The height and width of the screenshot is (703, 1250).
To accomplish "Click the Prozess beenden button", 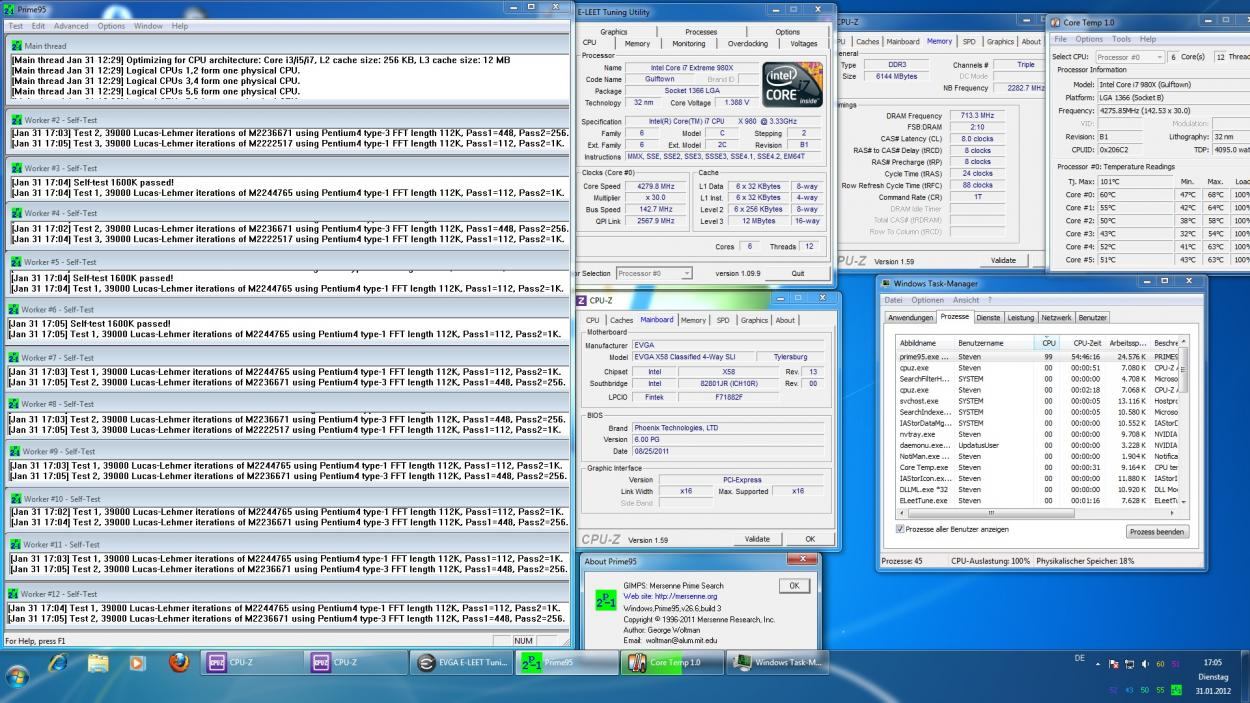I will (x=1157, y=532).
